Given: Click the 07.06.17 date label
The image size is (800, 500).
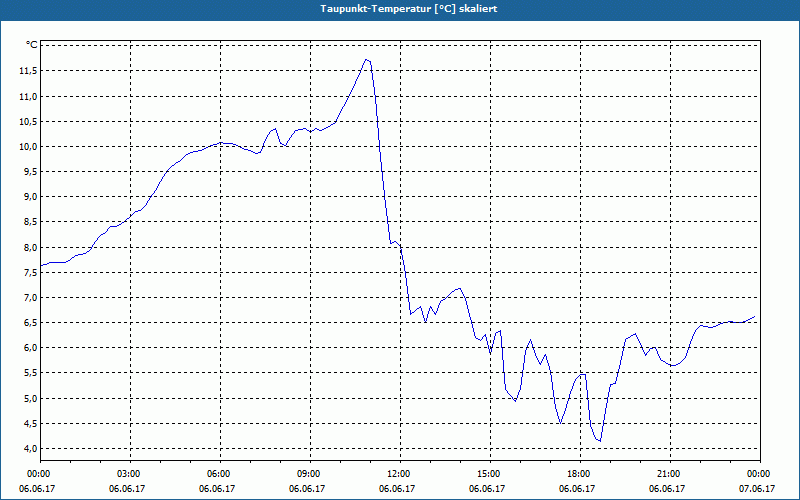Looking at the screenshot, I should (757, 488).
